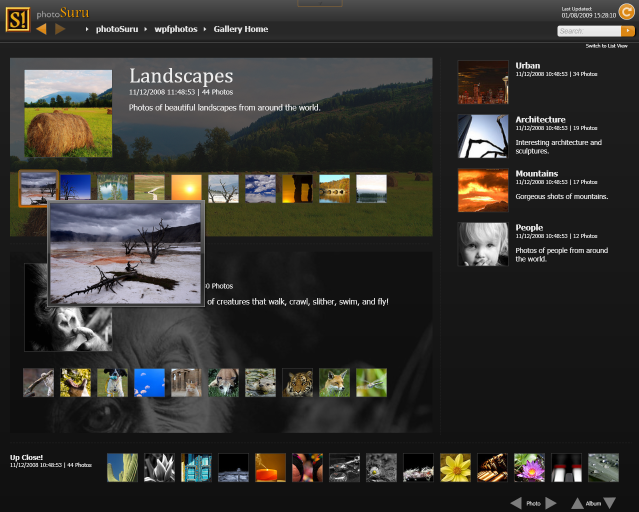The image size is (639, 512).
Task: Click the photoSuru S! logo
Action: 17,19
